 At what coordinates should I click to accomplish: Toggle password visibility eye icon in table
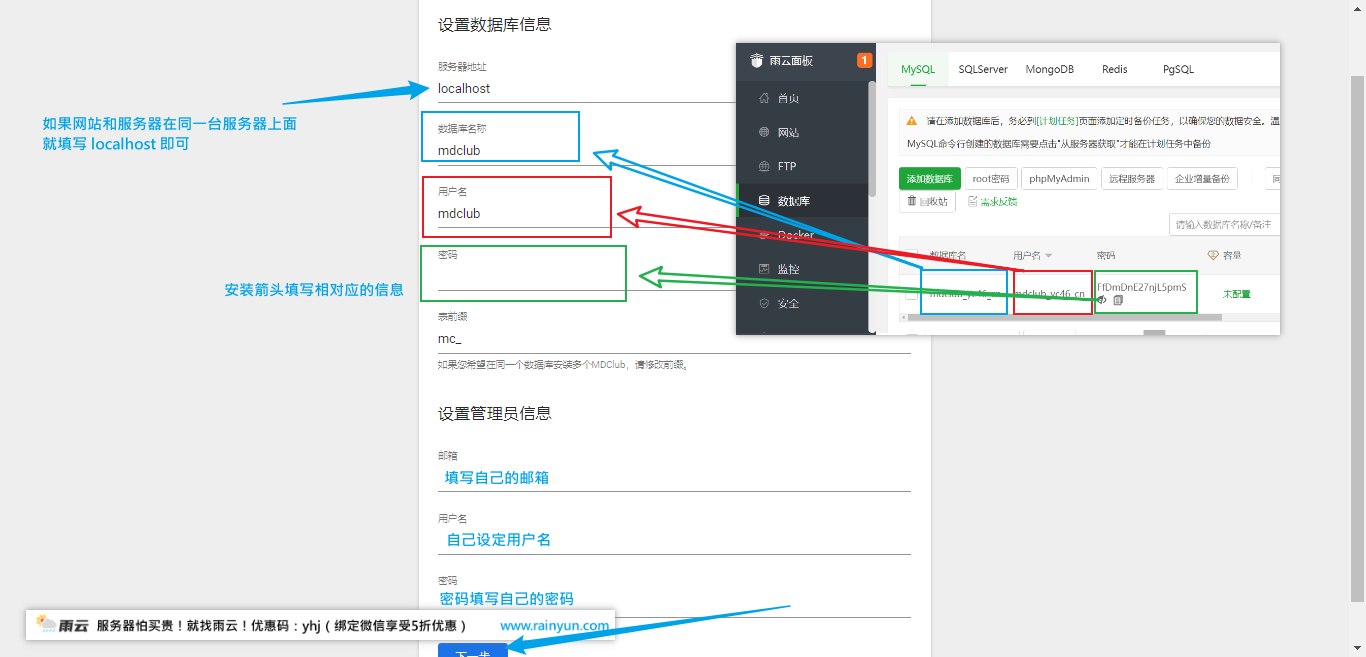tap(1102, 300)
